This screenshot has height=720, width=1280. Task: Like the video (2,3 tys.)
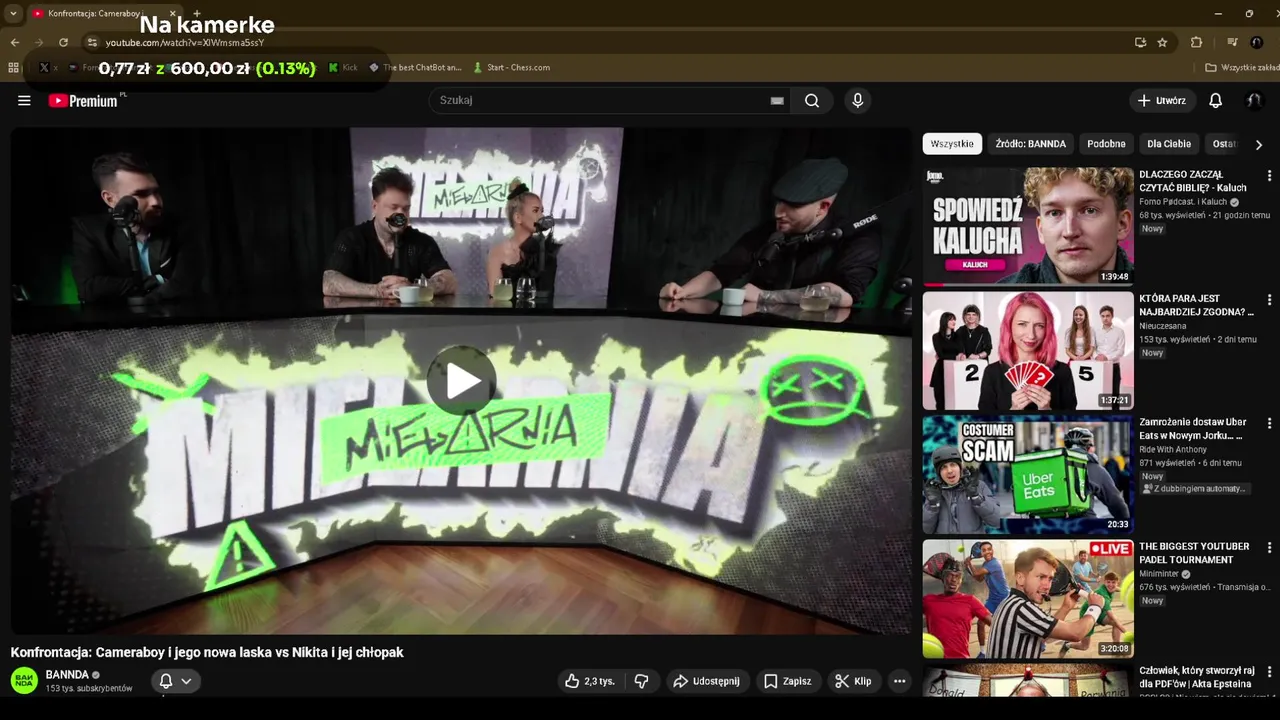point(589,681)
